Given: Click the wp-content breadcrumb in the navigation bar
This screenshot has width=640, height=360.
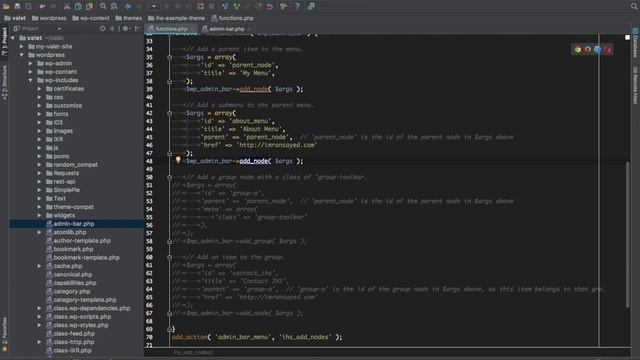Looking at the screenshot, I should coord(91,18).
